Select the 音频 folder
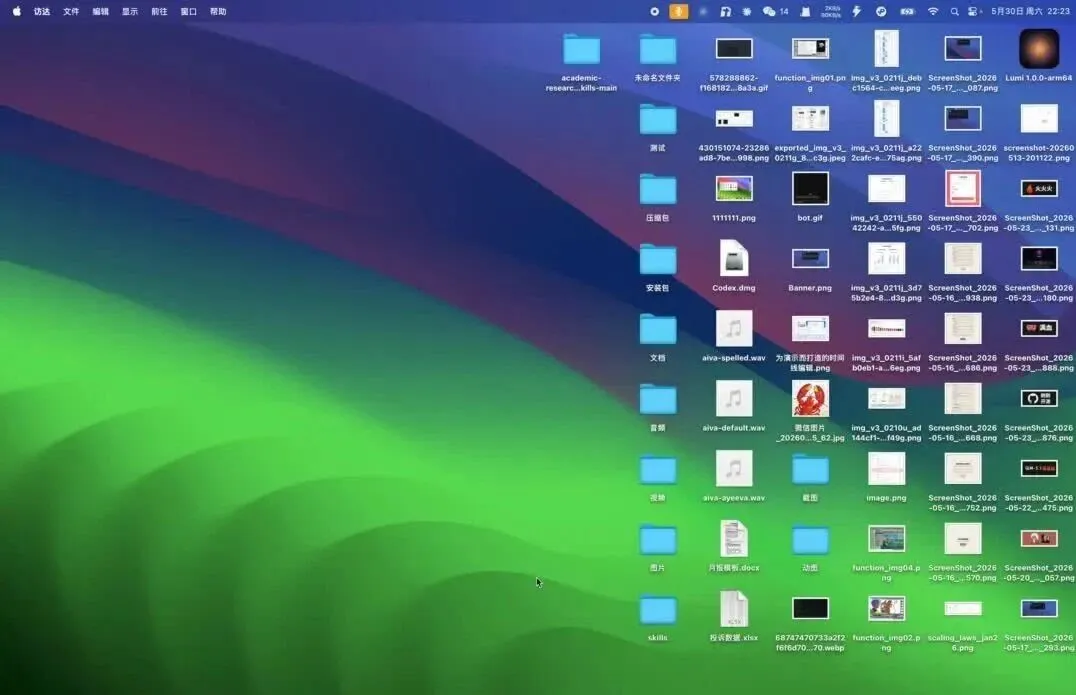Screen dimensions: 1076x695 pyautogui.click(x=657, y=400)
